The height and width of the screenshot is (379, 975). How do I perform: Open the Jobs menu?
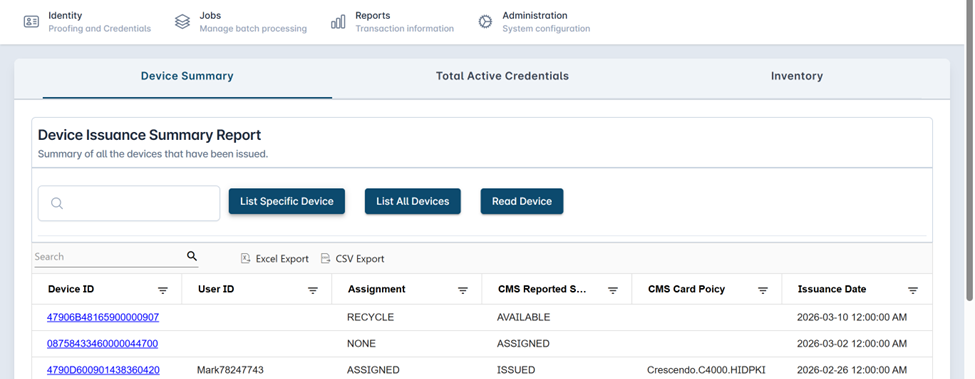pyautogui.click(x=241, y=22)
